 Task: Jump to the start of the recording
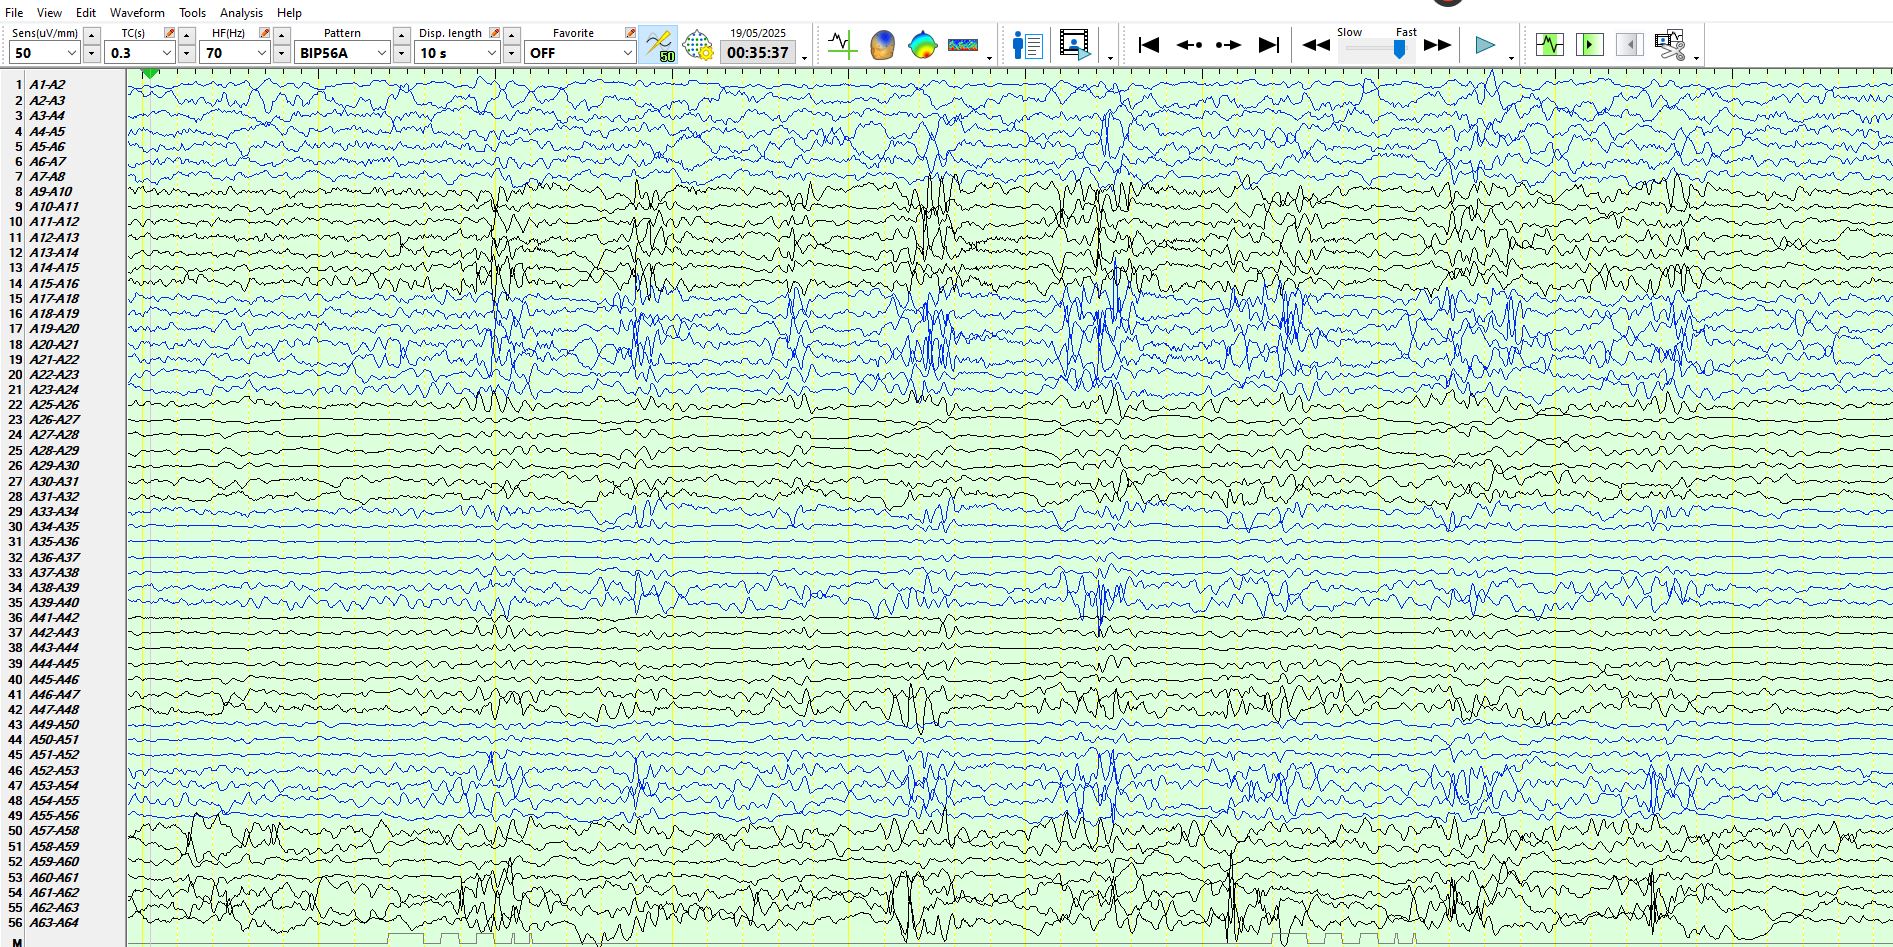[x=1149, y=45]
